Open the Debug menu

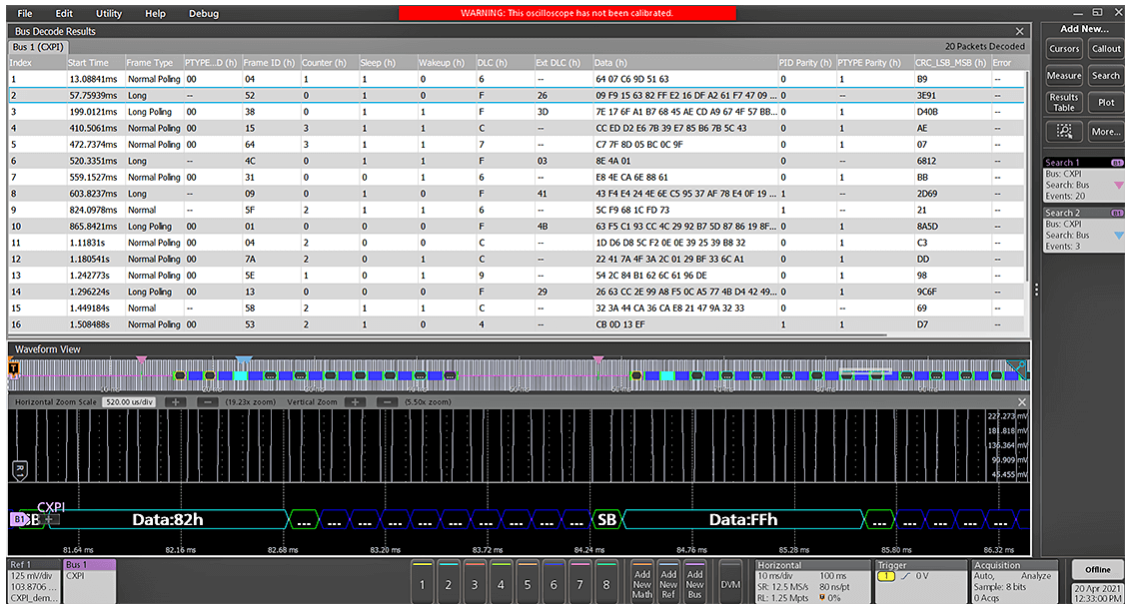[204, 13]
